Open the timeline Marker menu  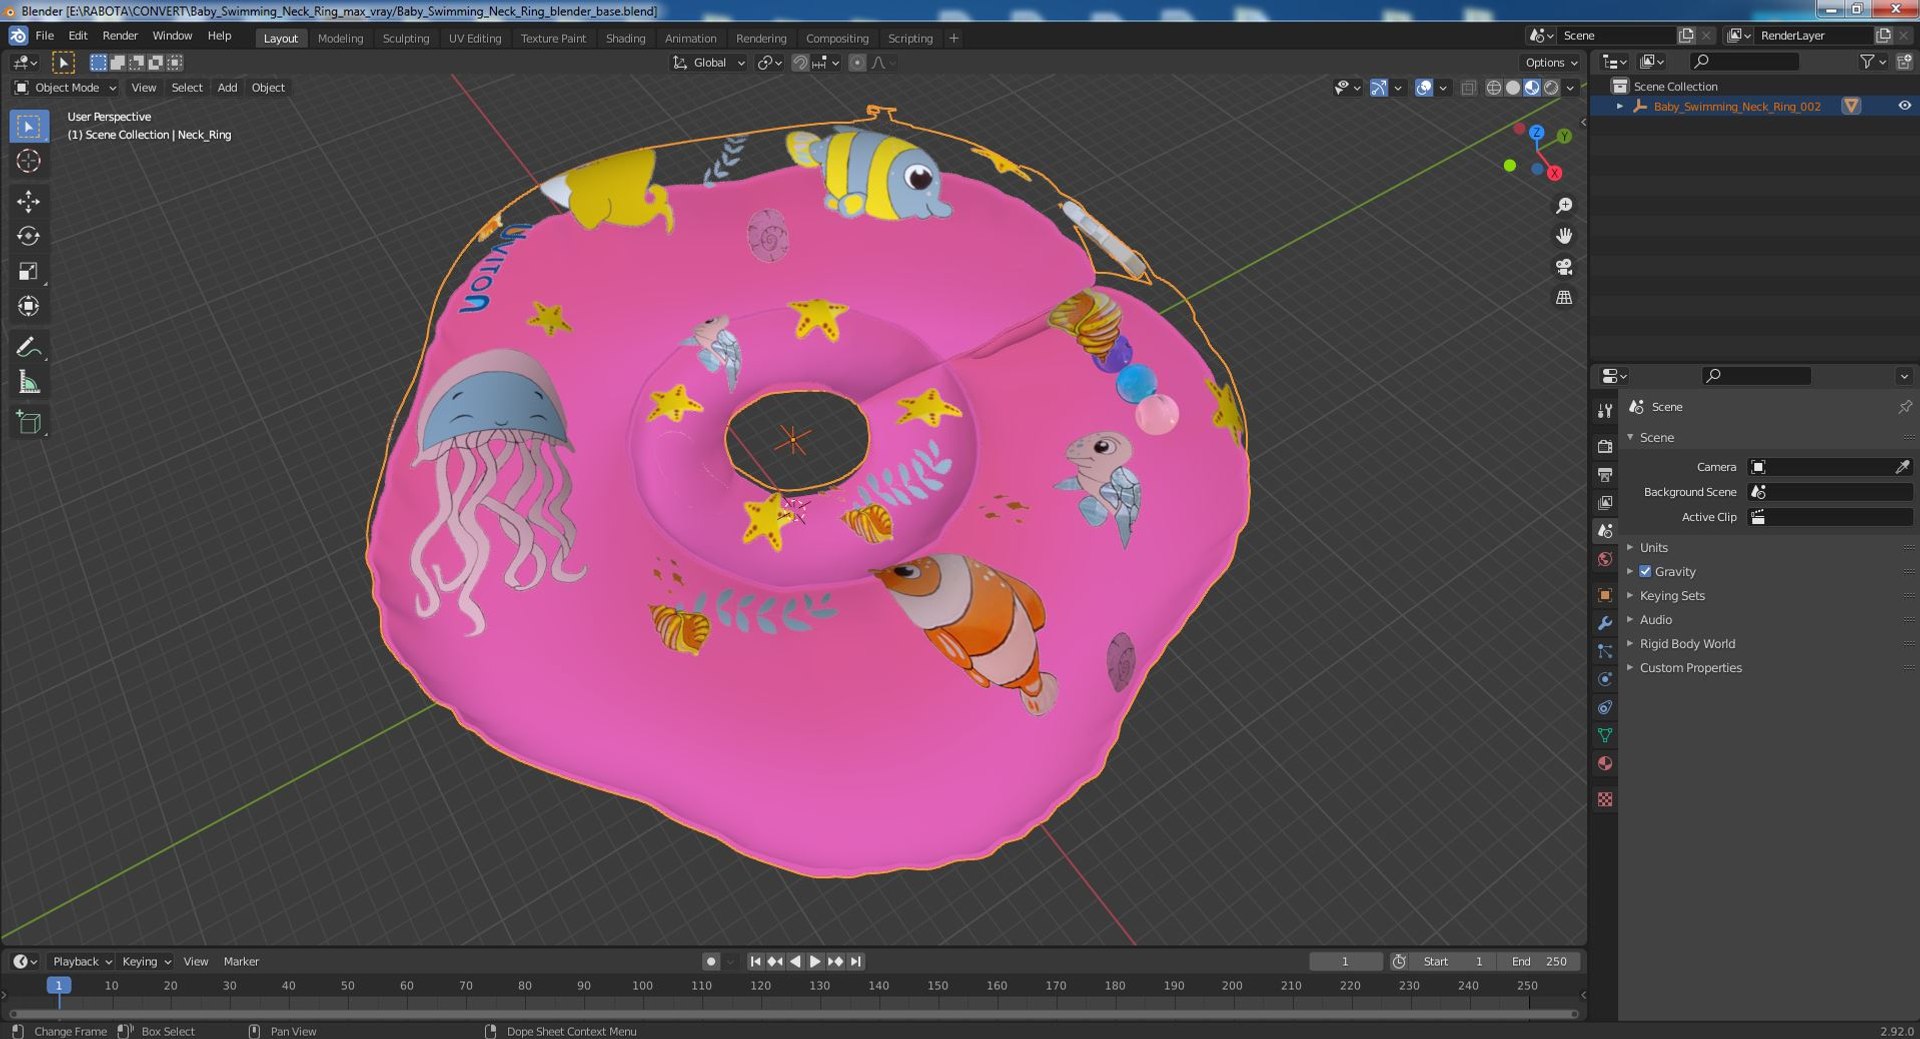[241, 961]
